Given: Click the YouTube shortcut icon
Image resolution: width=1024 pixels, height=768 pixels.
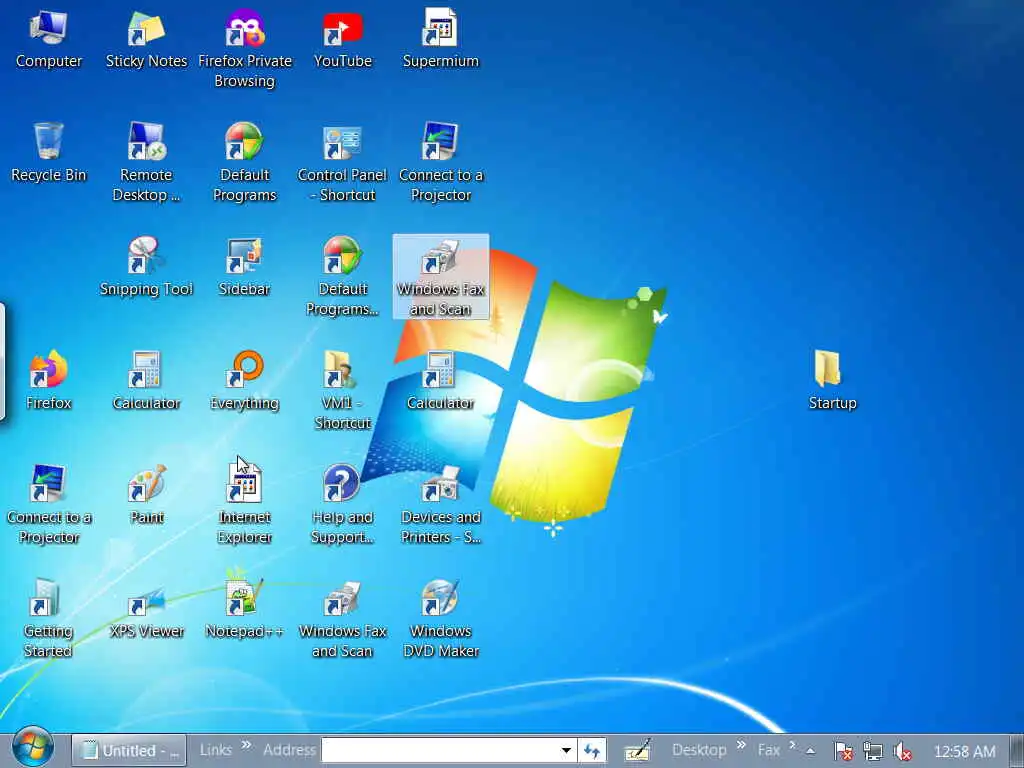Looking at the screenshot, I should point(342,39).
